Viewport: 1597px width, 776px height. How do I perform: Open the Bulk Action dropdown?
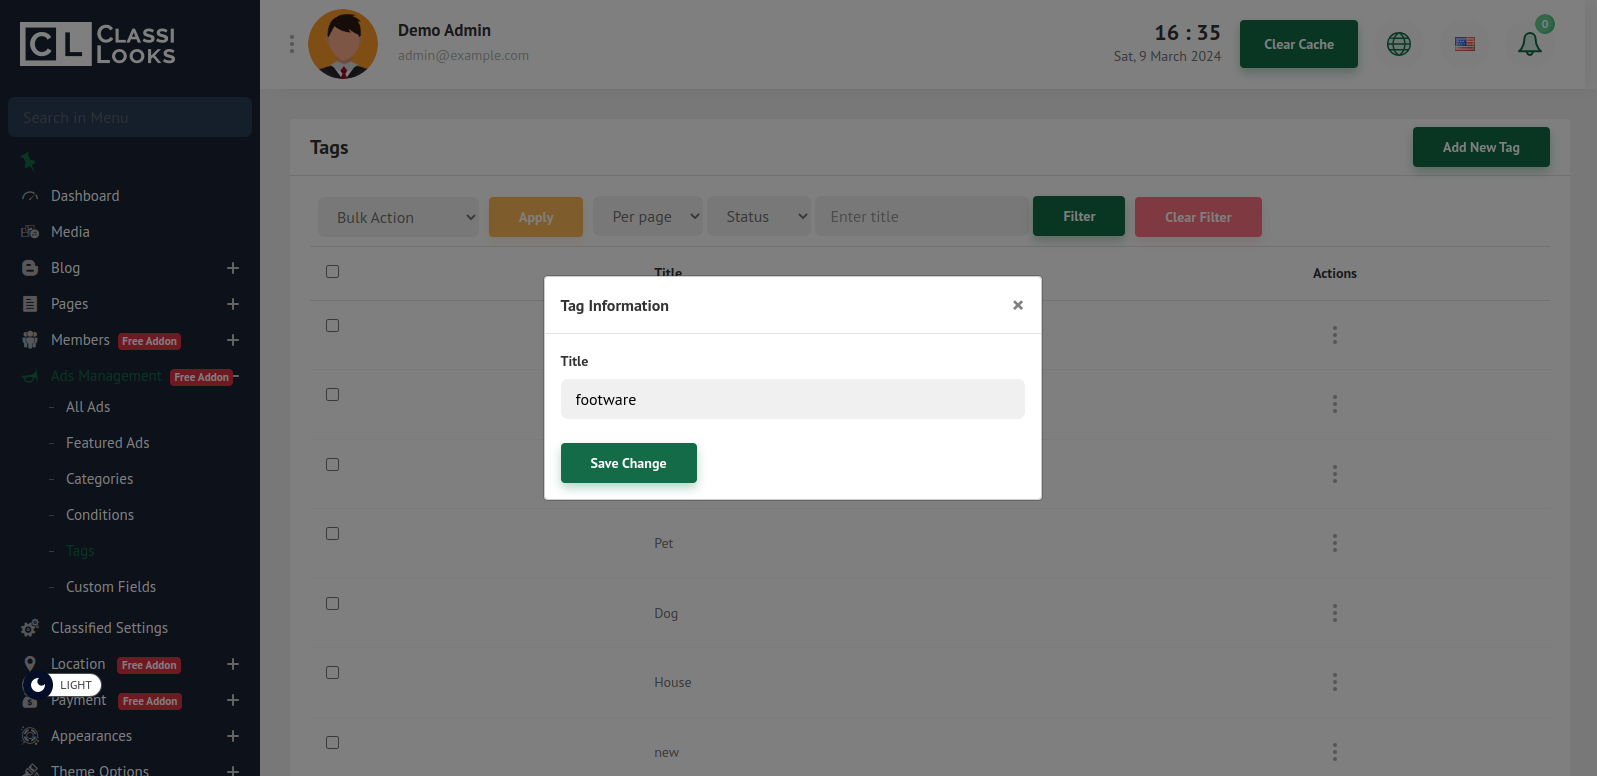[x=398, y=217]
